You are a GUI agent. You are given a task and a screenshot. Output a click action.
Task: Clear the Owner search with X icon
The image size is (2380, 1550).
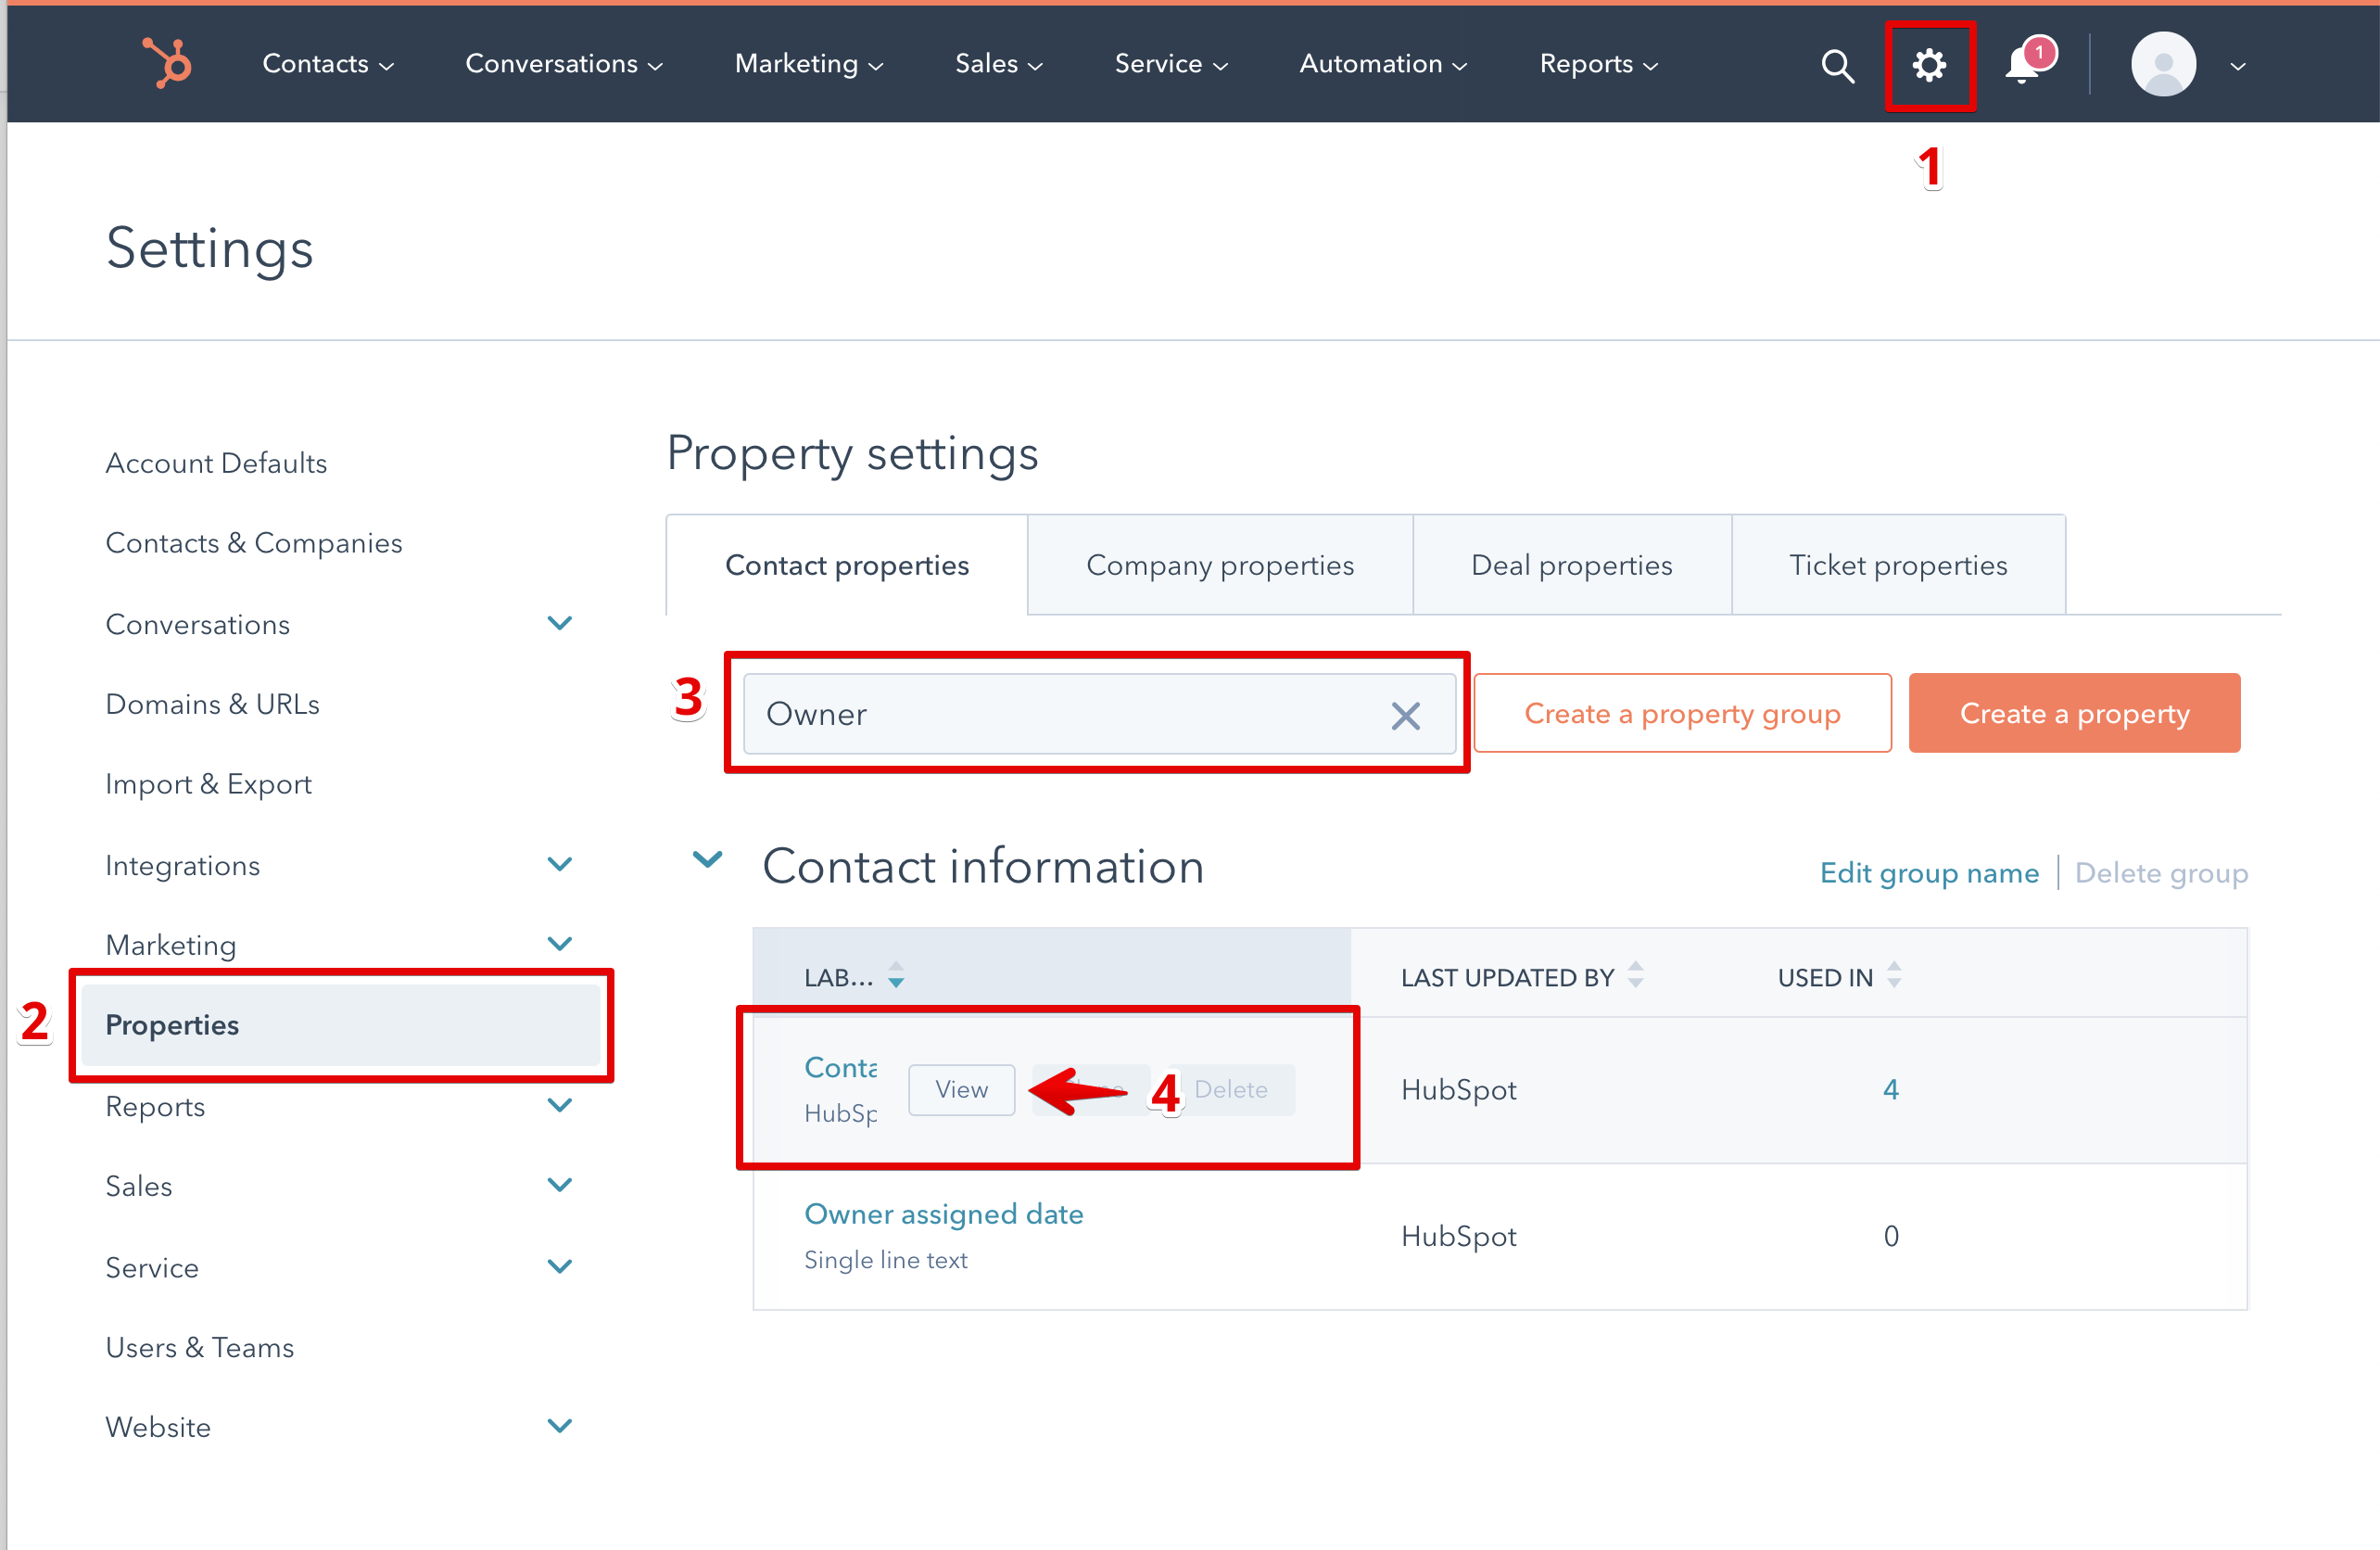tap(1405, 715)
